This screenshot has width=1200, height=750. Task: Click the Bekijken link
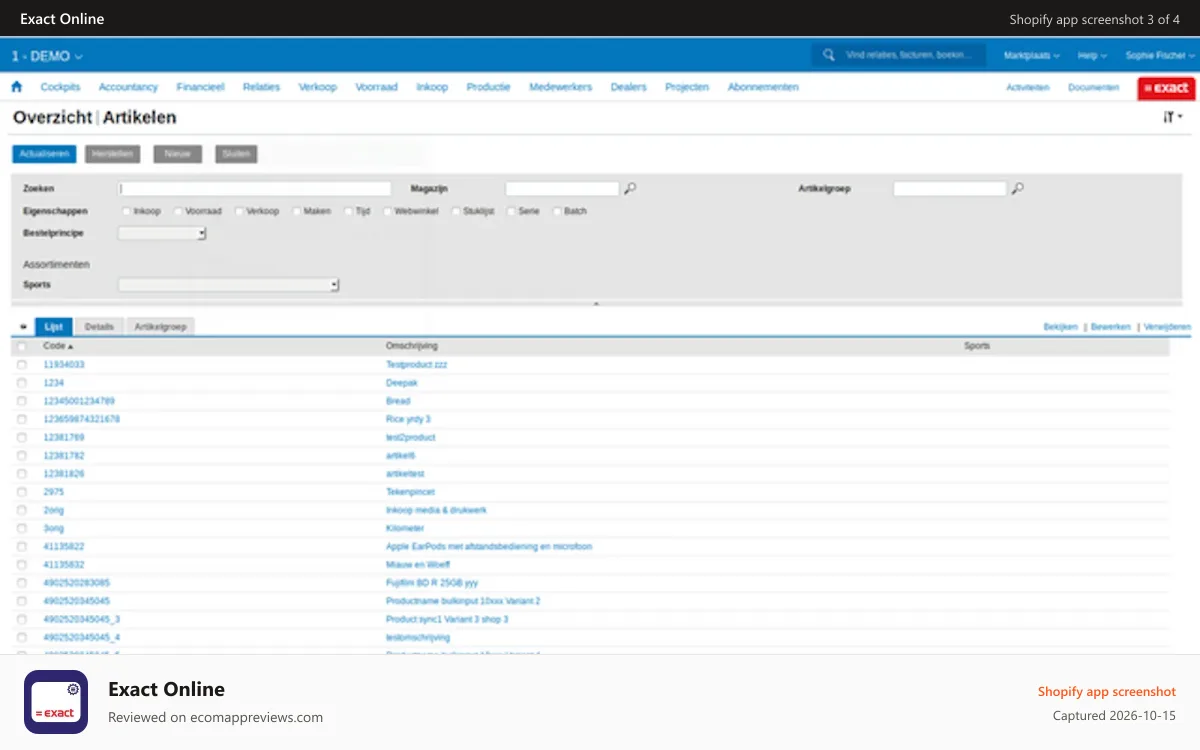coord(1060,327)
